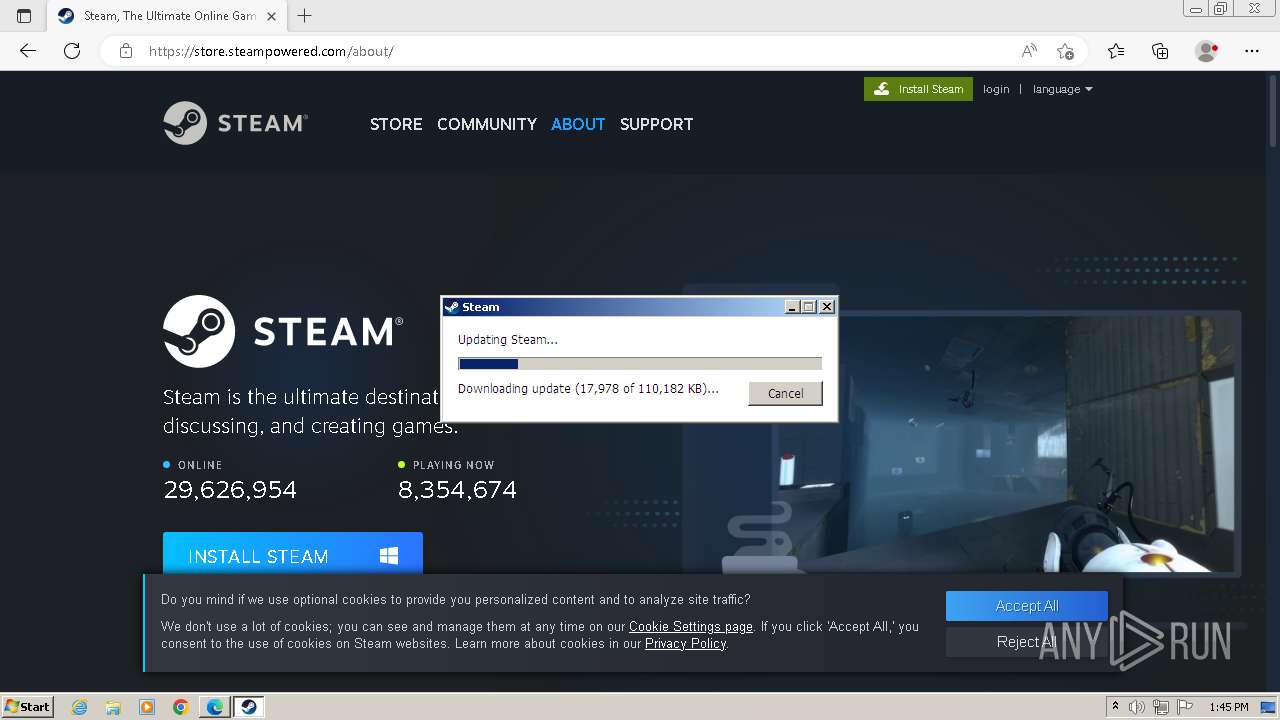Refresh the current page

[x=72, y=51]
